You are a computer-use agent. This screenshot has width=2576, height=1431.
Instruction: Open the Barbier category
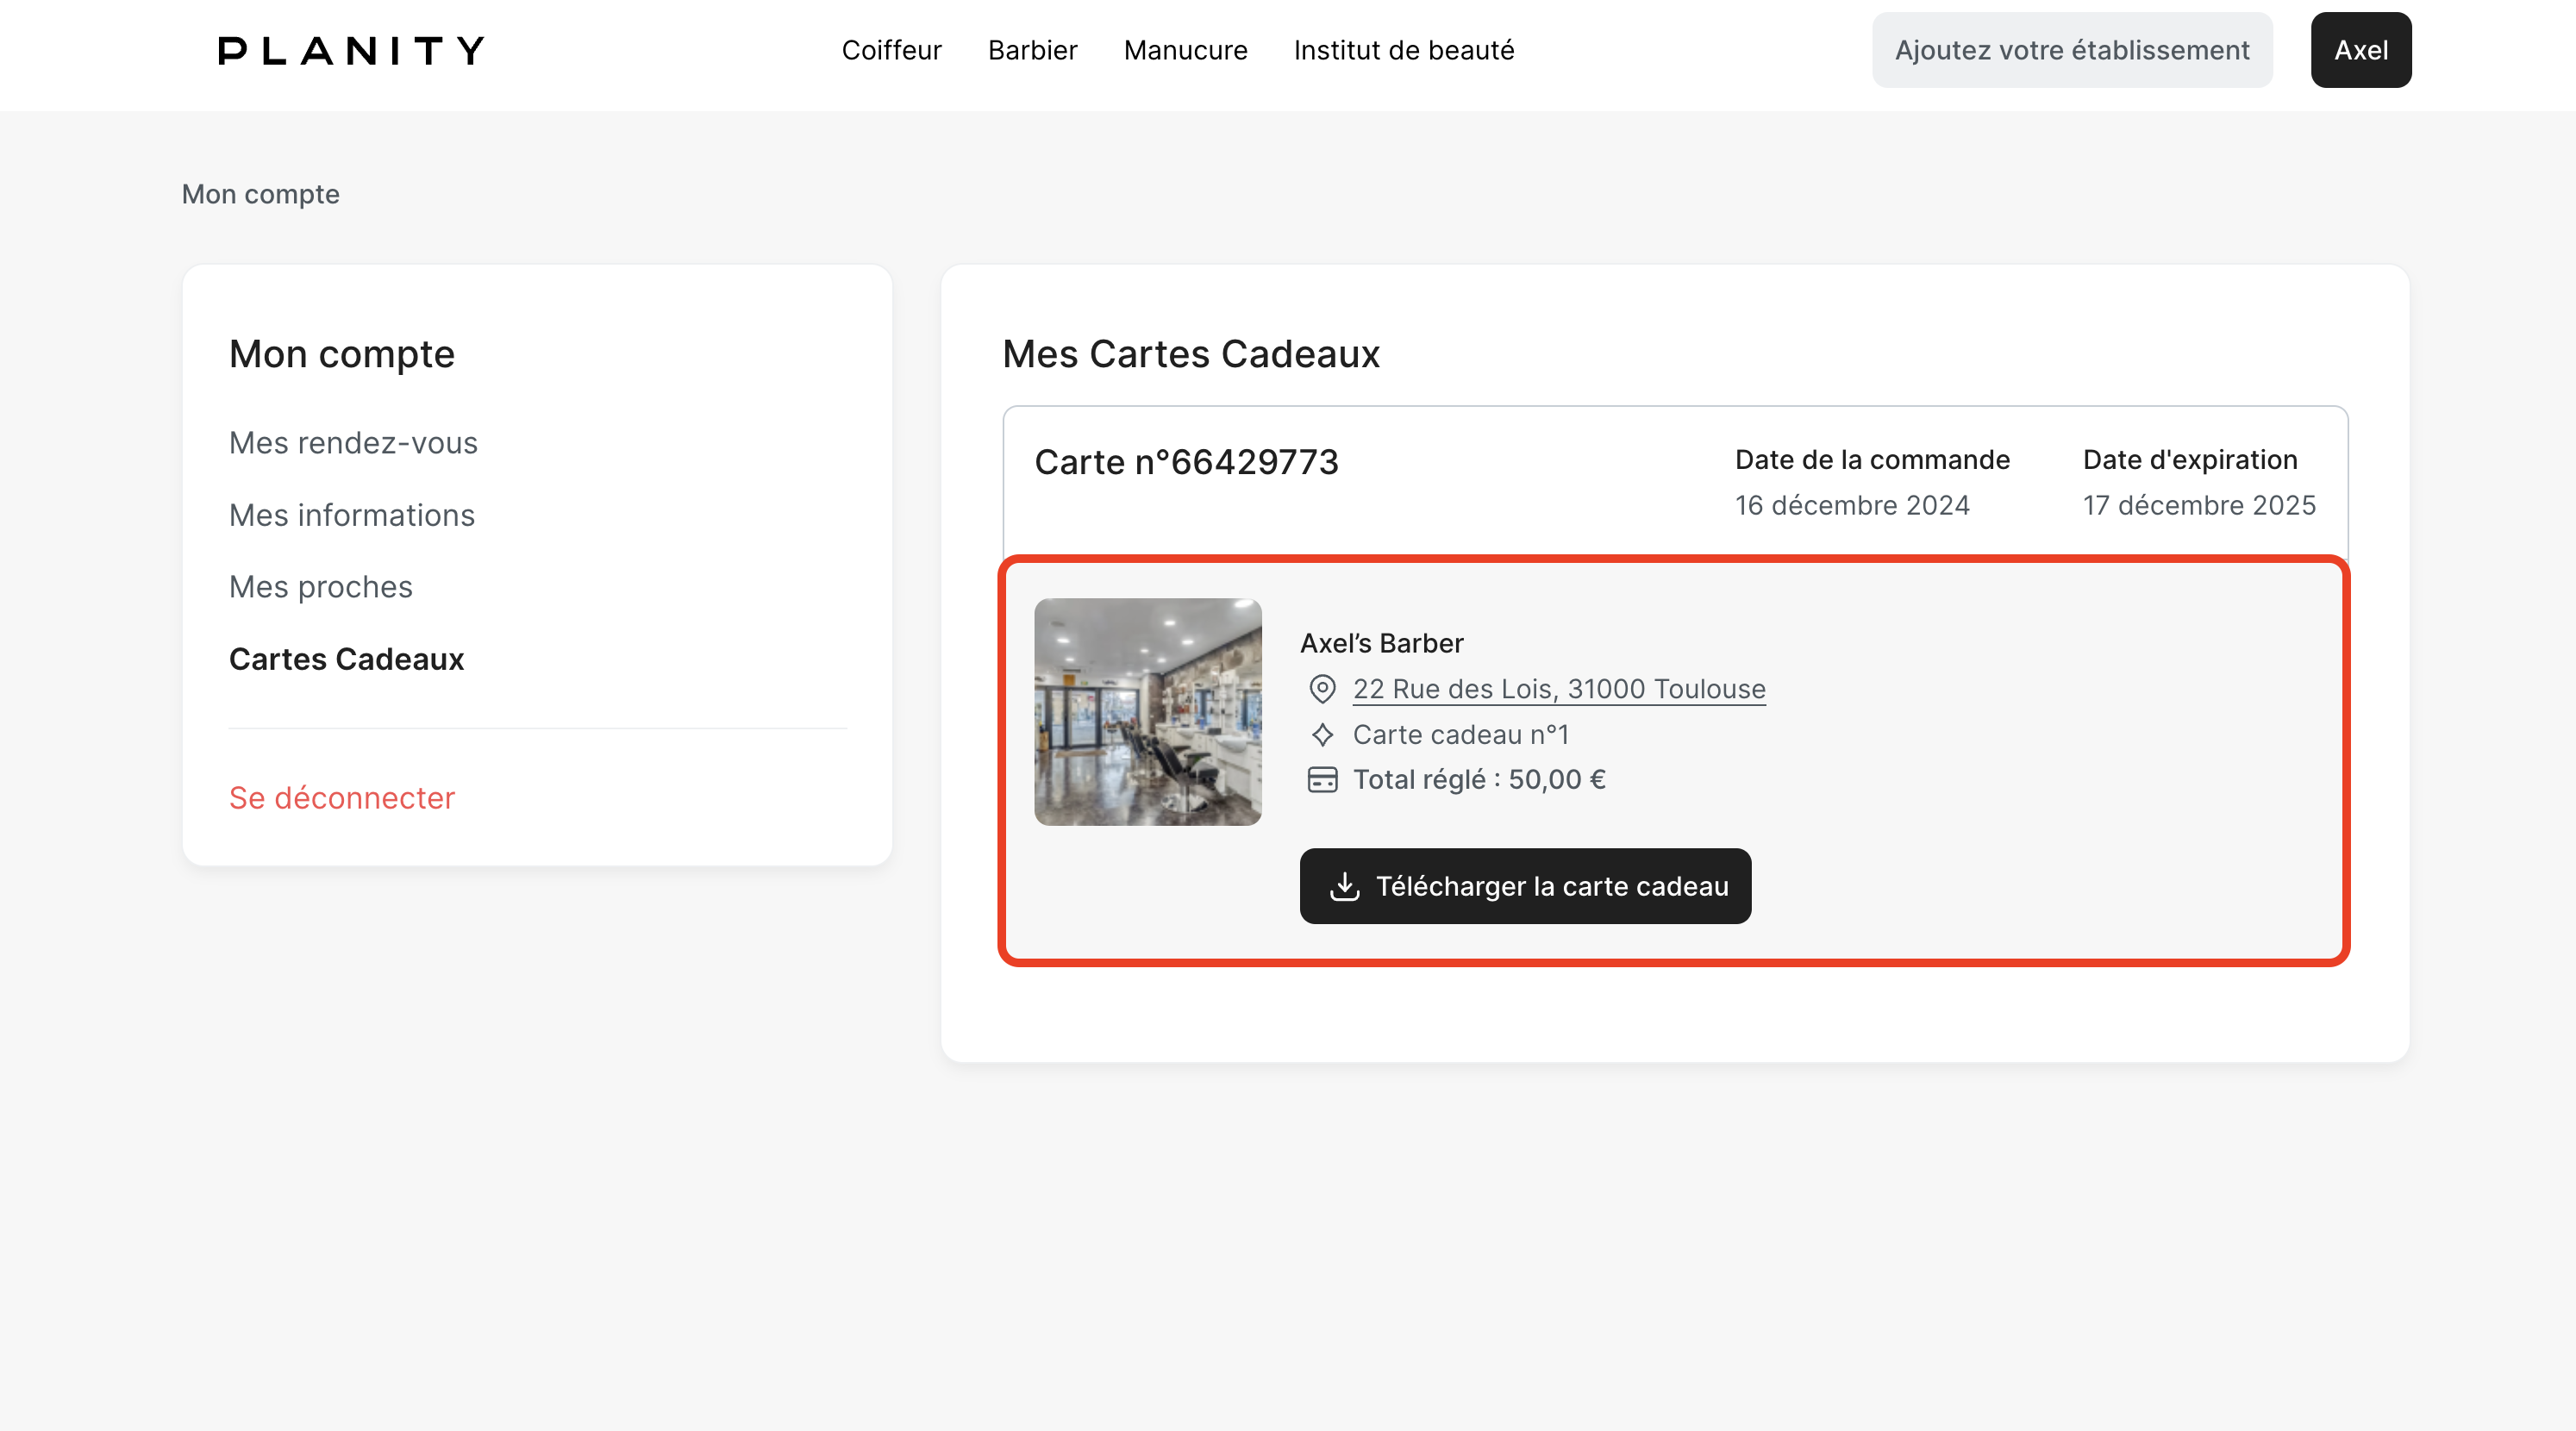click(1032, 50)
